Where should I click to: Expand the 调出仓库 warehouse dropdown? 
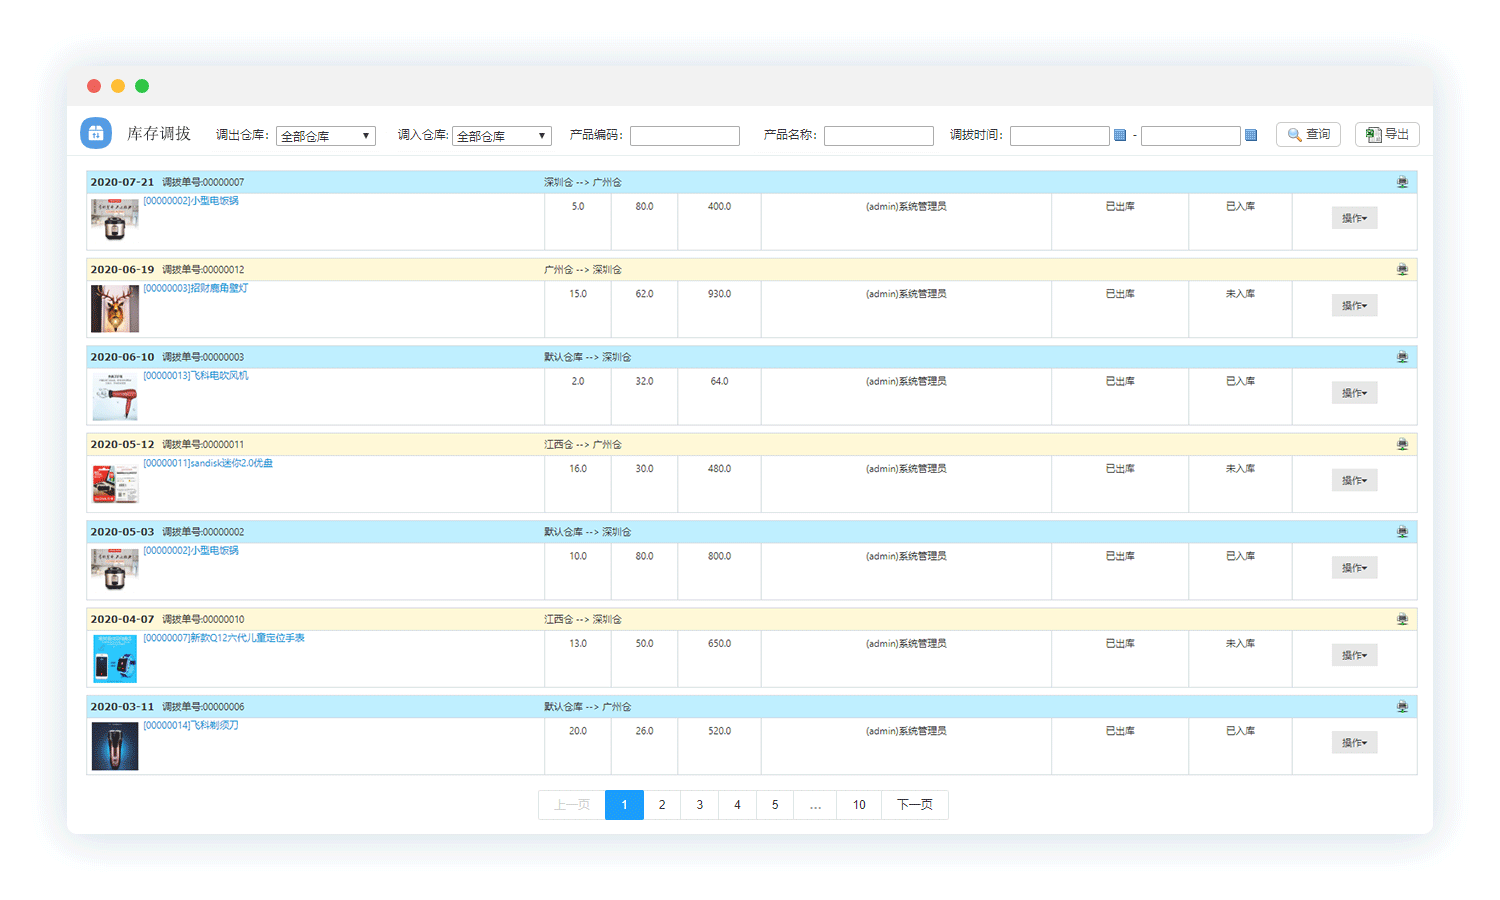coord(326,136)
